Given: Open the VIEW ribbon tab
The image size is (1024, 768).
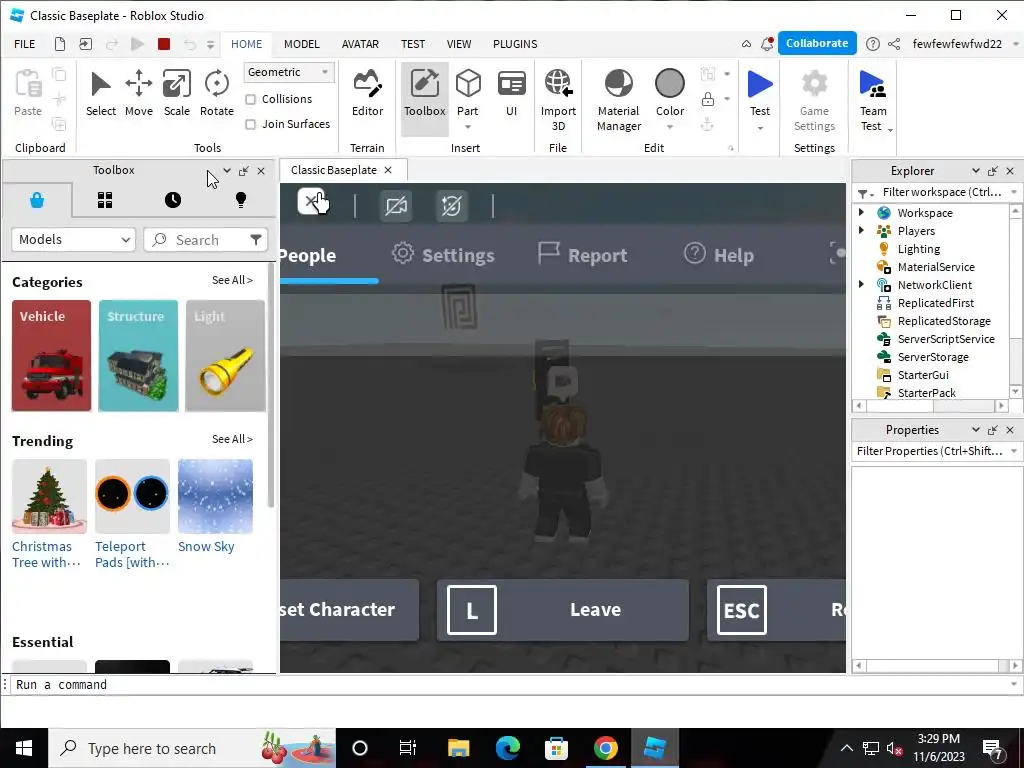Looking at the screenshot, I should tap(458, 44).
